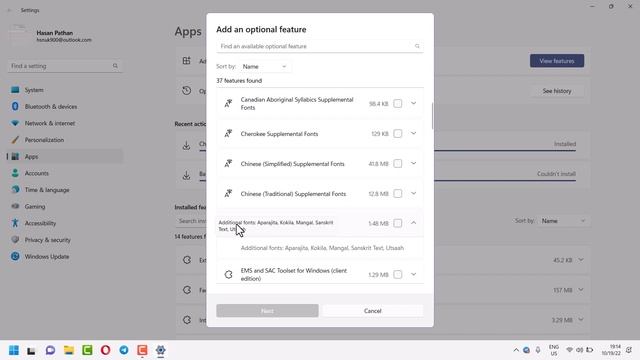The image size is (640, 360).
Task: Click the Gaming sidebar icon
Action: tap(15, 207)
